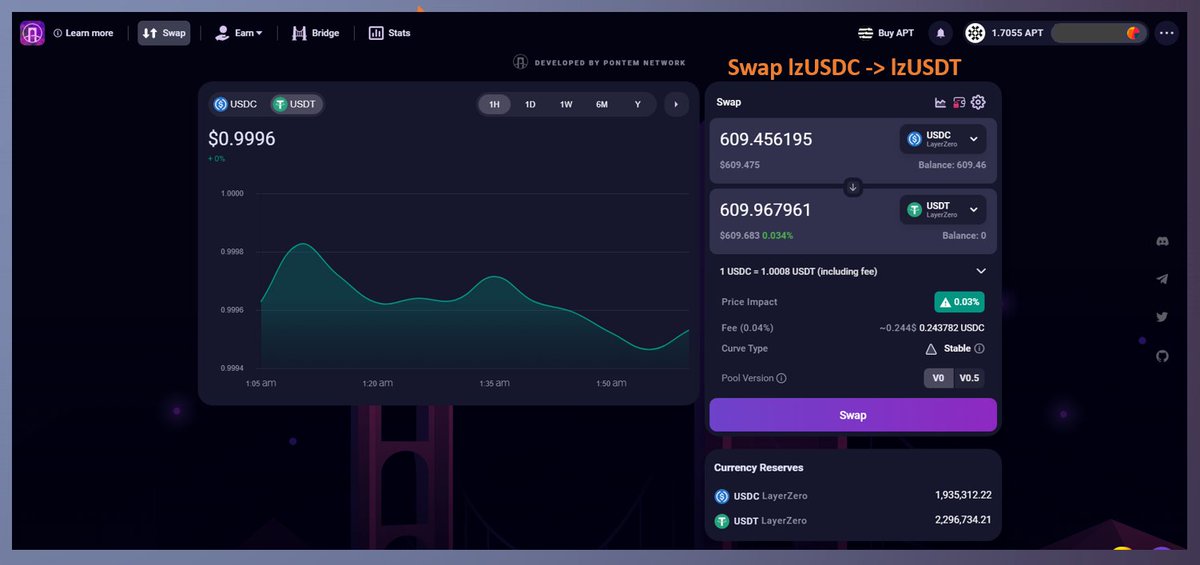Click the $0.9996 price value
Viewport: 1200px width, 565px height.
[x=241, y=139]
